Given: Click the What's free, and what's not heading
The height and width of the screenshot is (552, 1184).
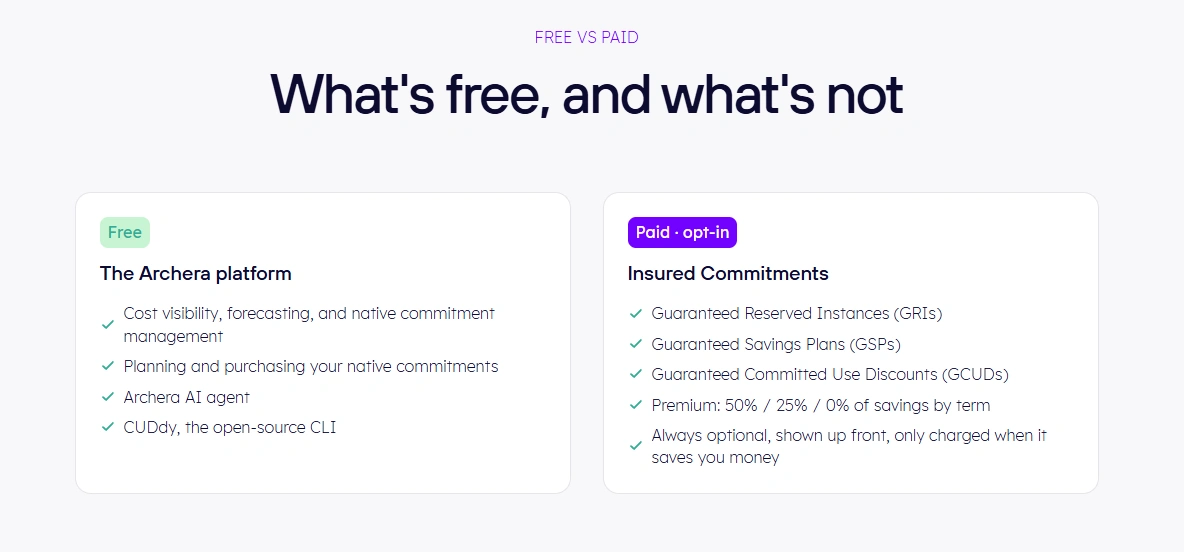Looking at the screenshot, I should tap(587, 94).
